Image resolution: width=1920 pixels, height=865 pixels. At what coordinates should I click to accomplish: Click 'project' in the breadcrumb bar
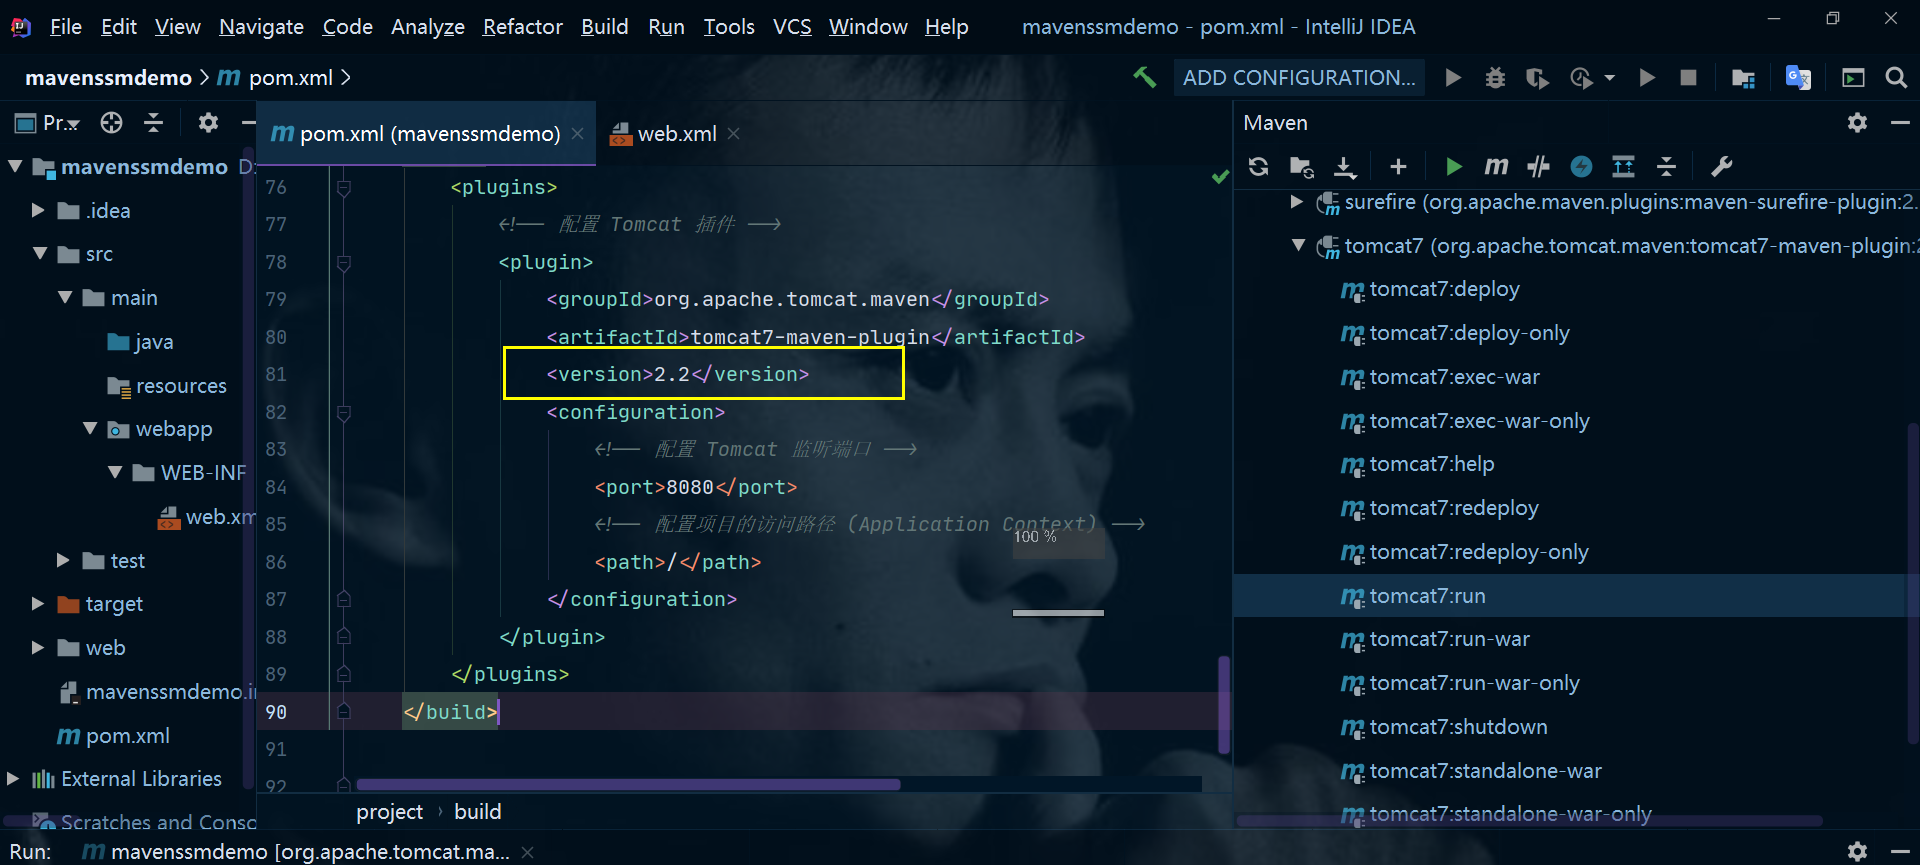pos(389,811)
